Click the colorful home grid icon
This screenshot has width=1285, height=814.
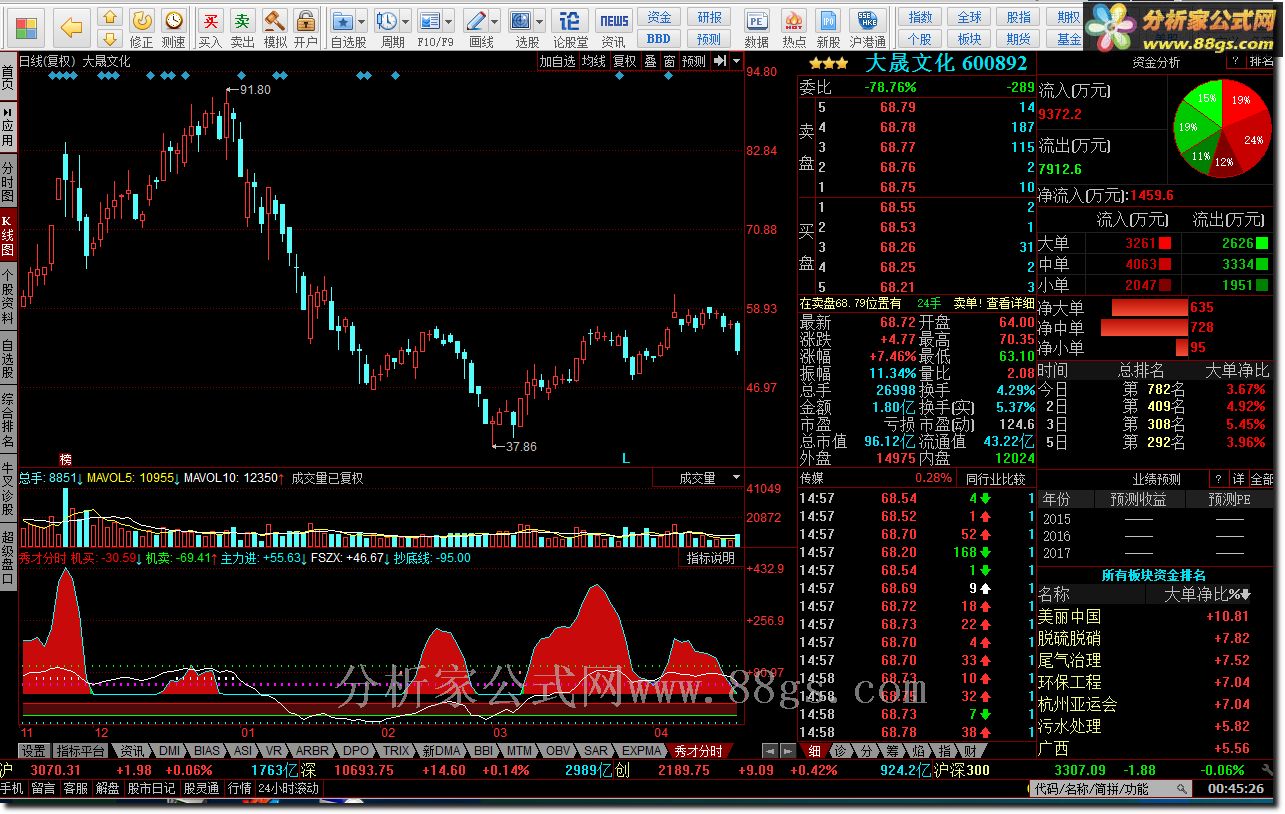click(x=25, y=28)
